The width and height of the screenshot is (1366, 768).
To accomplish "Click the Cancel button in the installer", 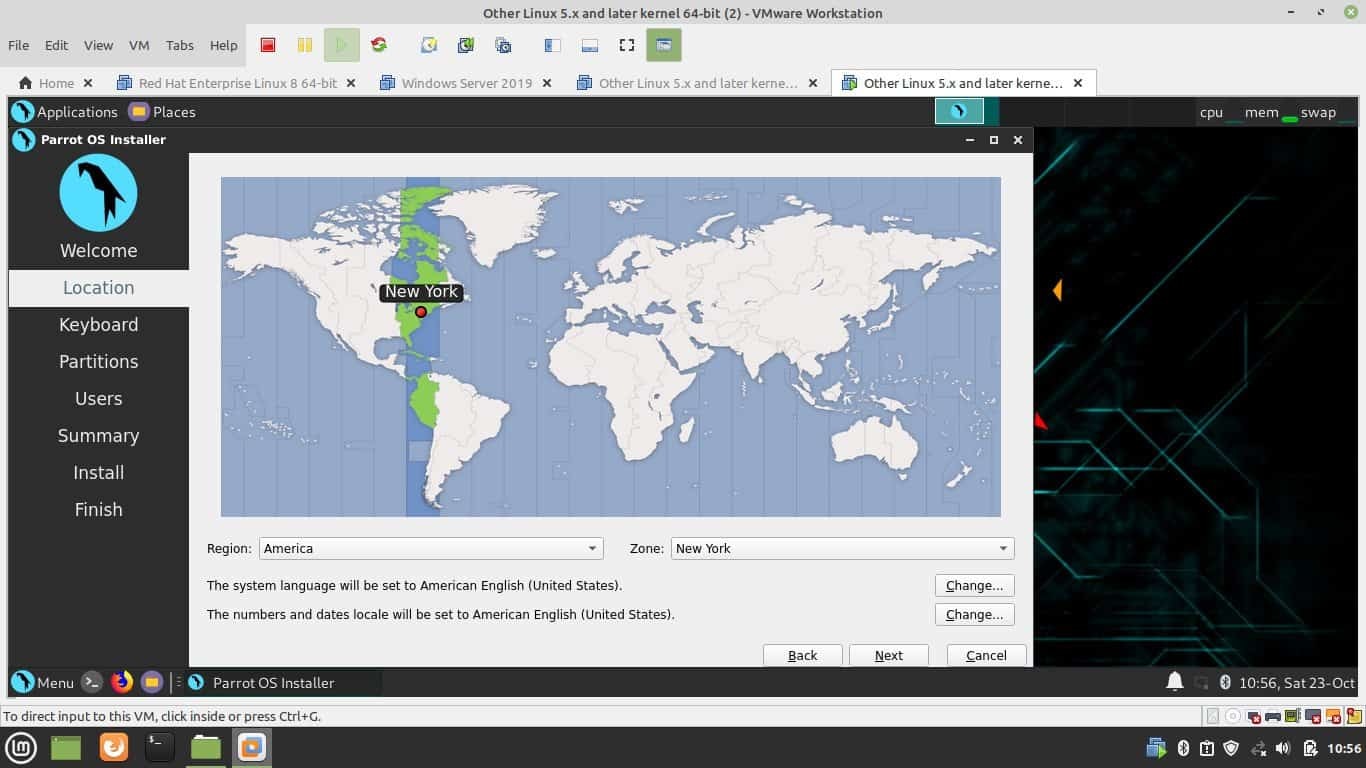I will click(x=986, y=655).
